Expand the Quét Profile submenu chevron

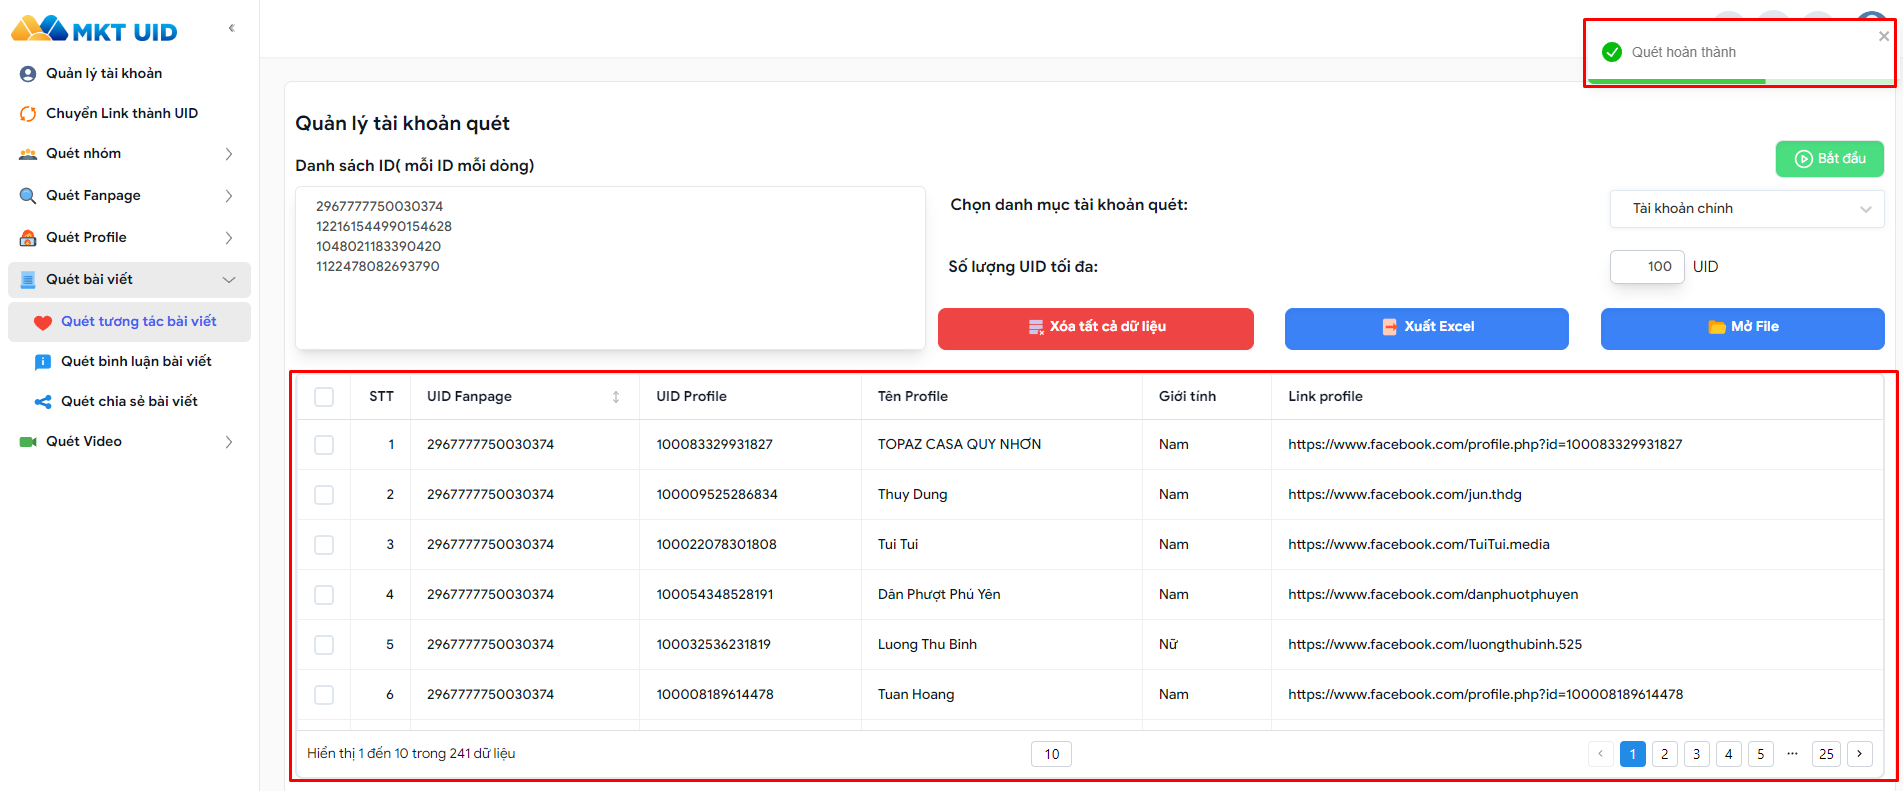pyautogui.click(x=229, y=238)
